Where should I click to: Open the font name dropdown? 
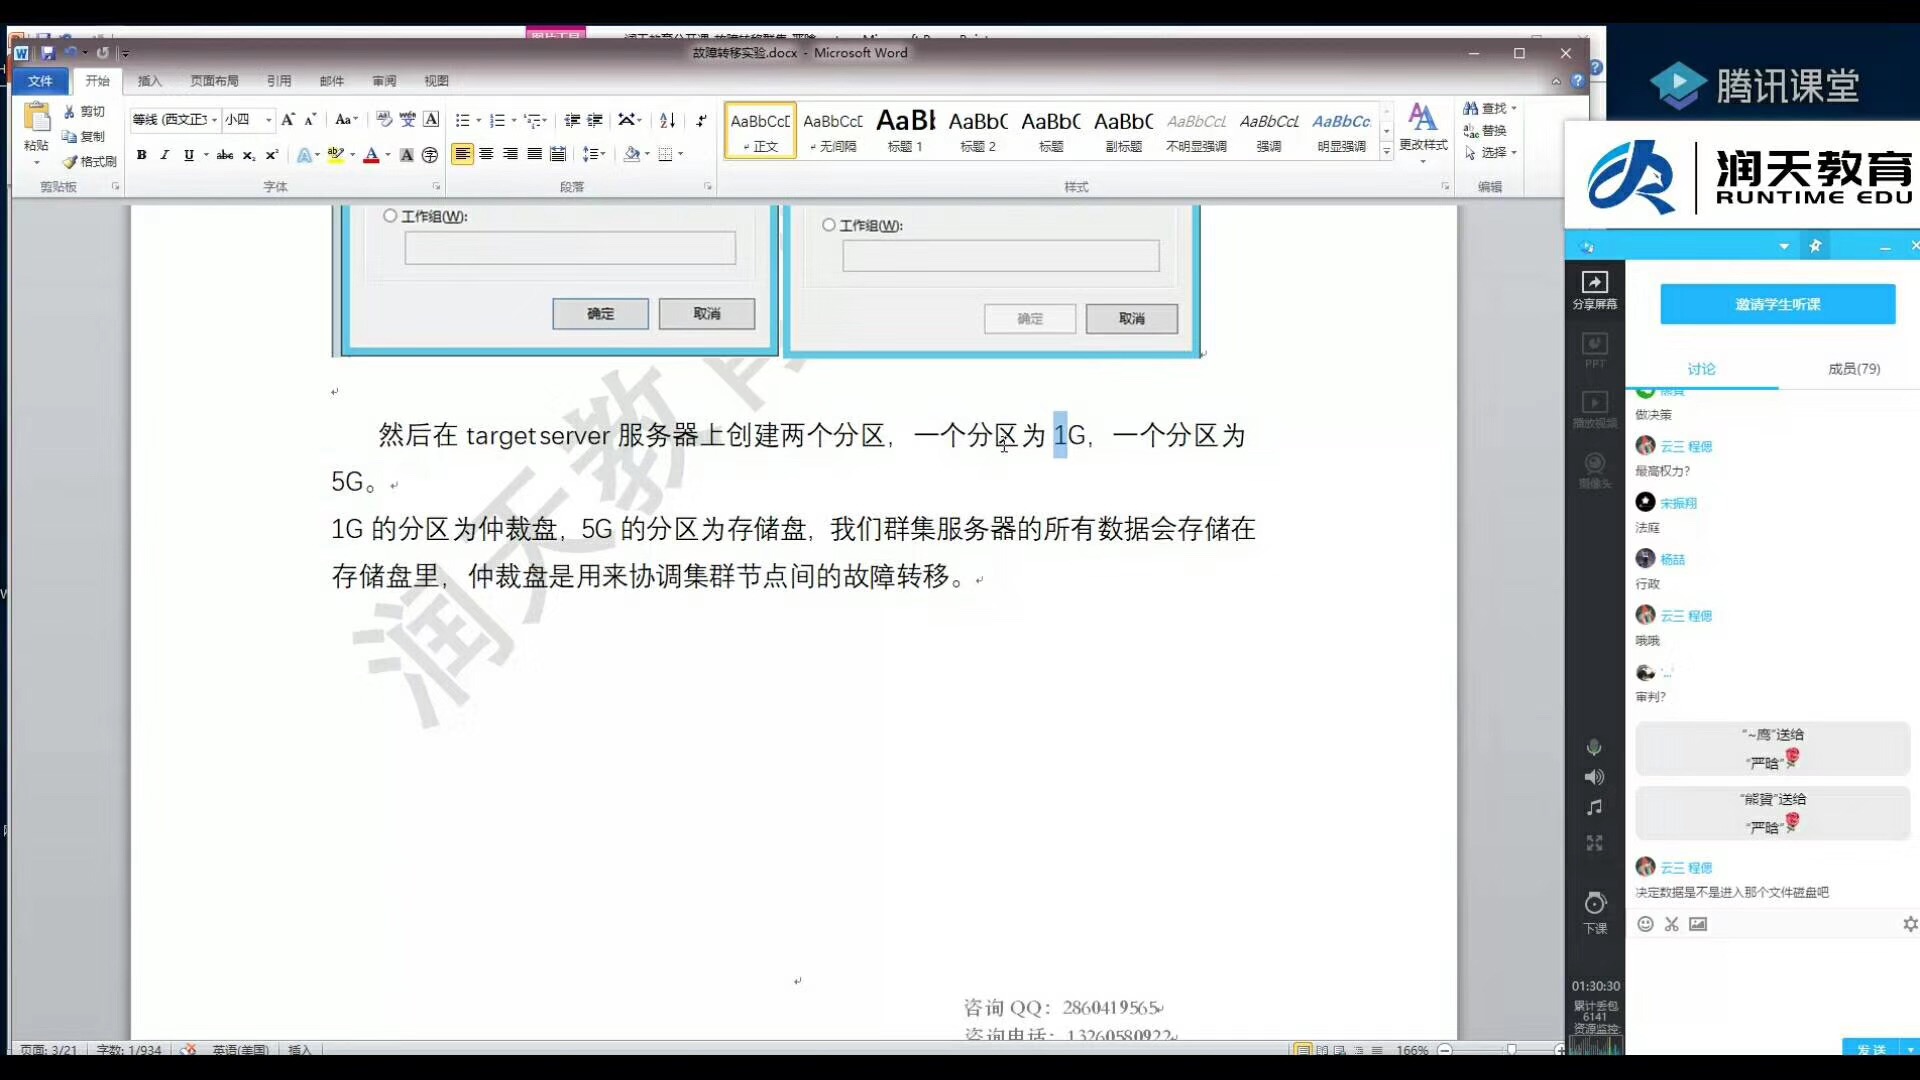(214, 120)
